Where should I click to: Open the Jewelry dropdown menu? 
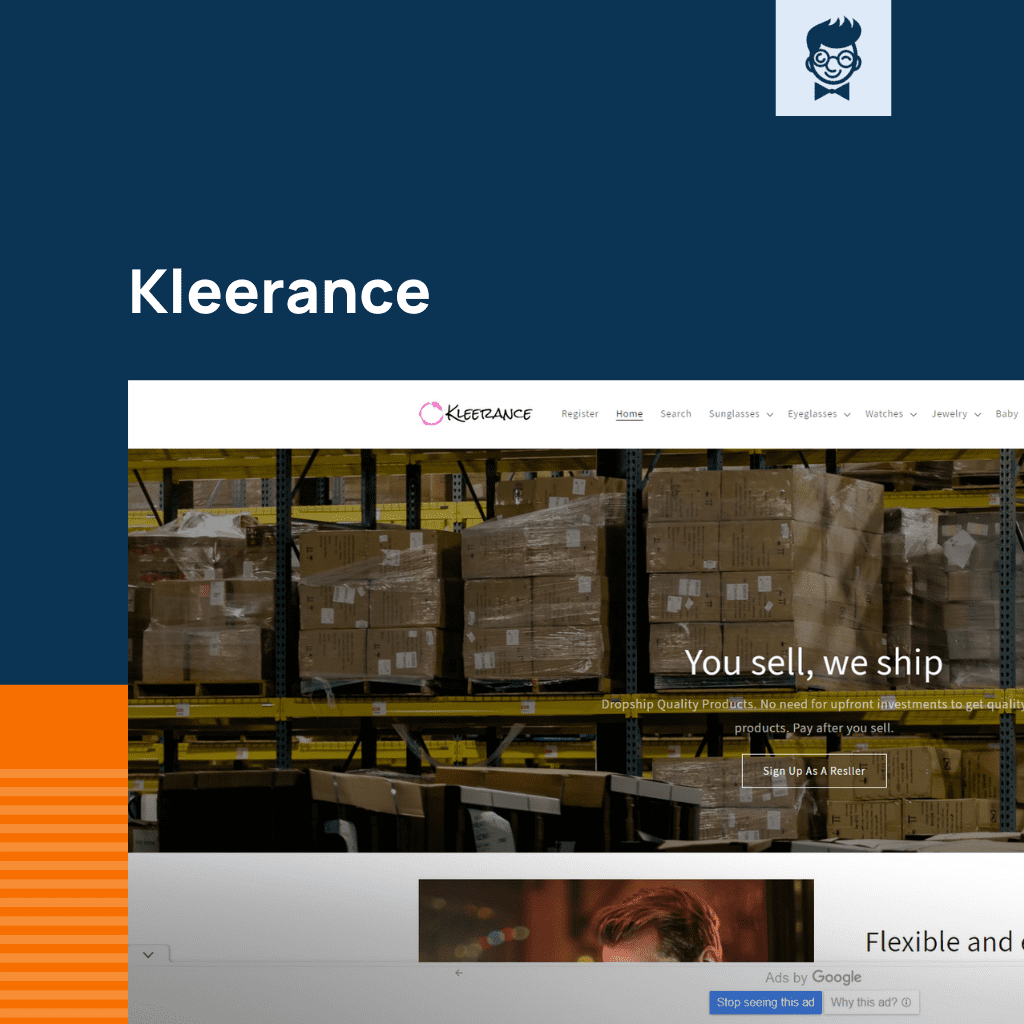click(955, 413)
